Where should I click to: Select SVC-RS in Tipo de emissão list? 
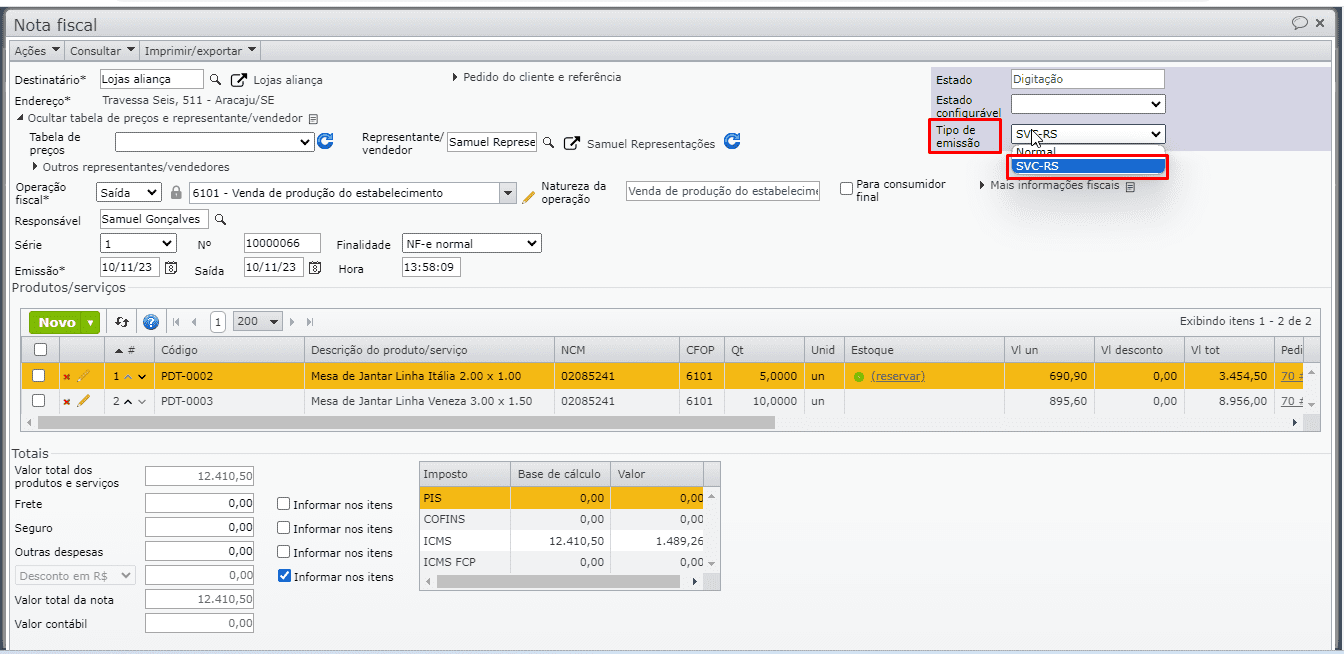coord(1086,166)
